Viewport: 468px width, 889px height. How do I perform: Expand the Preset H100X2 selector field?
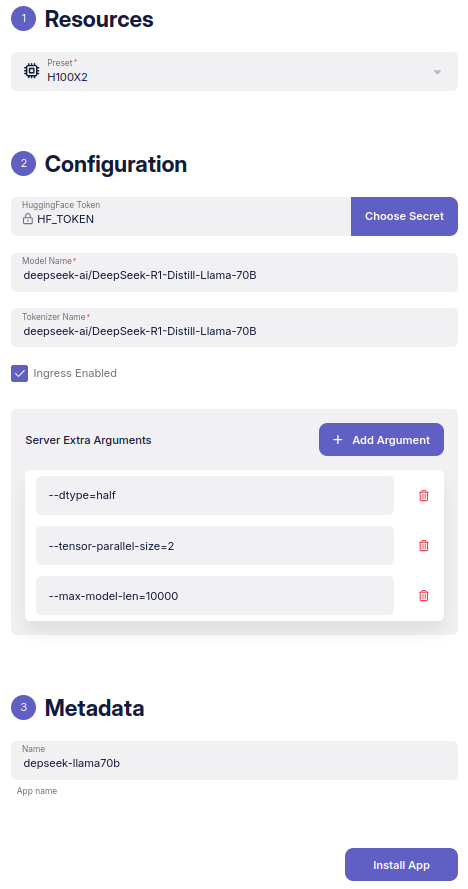(x=234, y=71)
